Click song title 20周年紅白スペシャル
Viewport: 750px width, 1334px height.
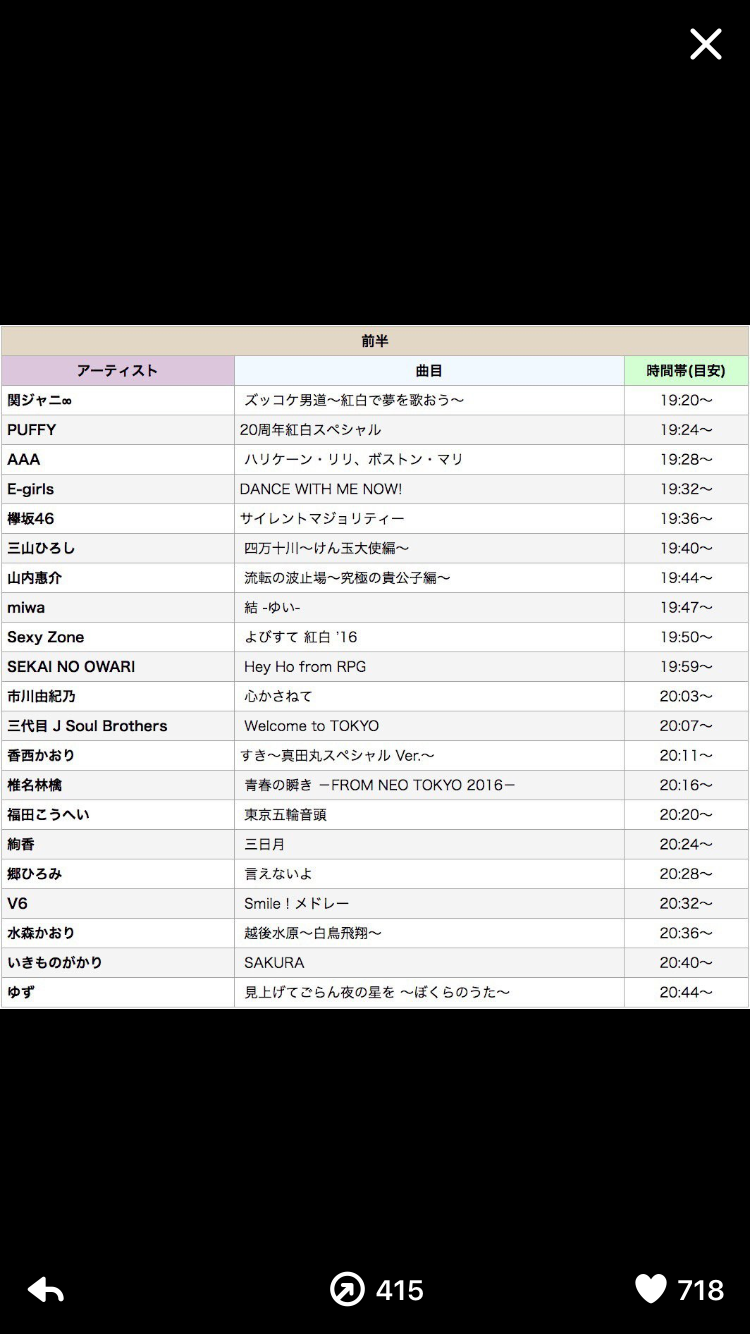[x=310, y=430]
